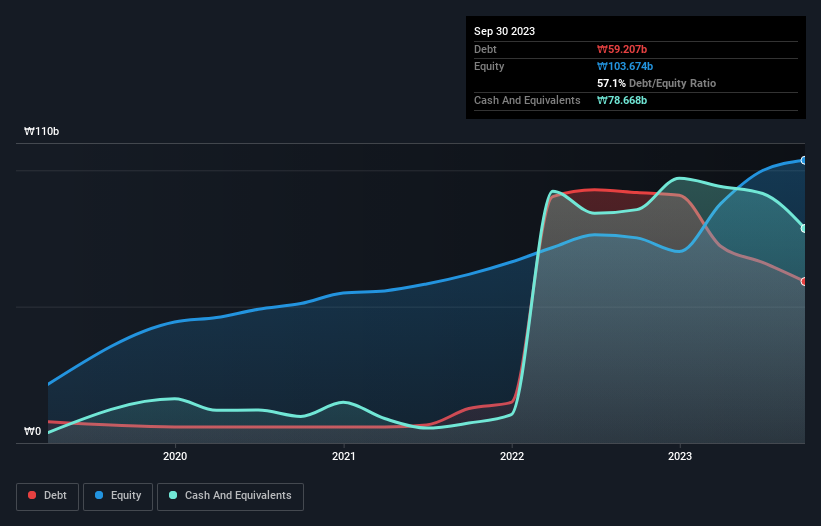This screenshot has width=821, height=526.
Task: Click the red Debt endpoint marker
Action: pyautogui.click(x=804, y=282)
